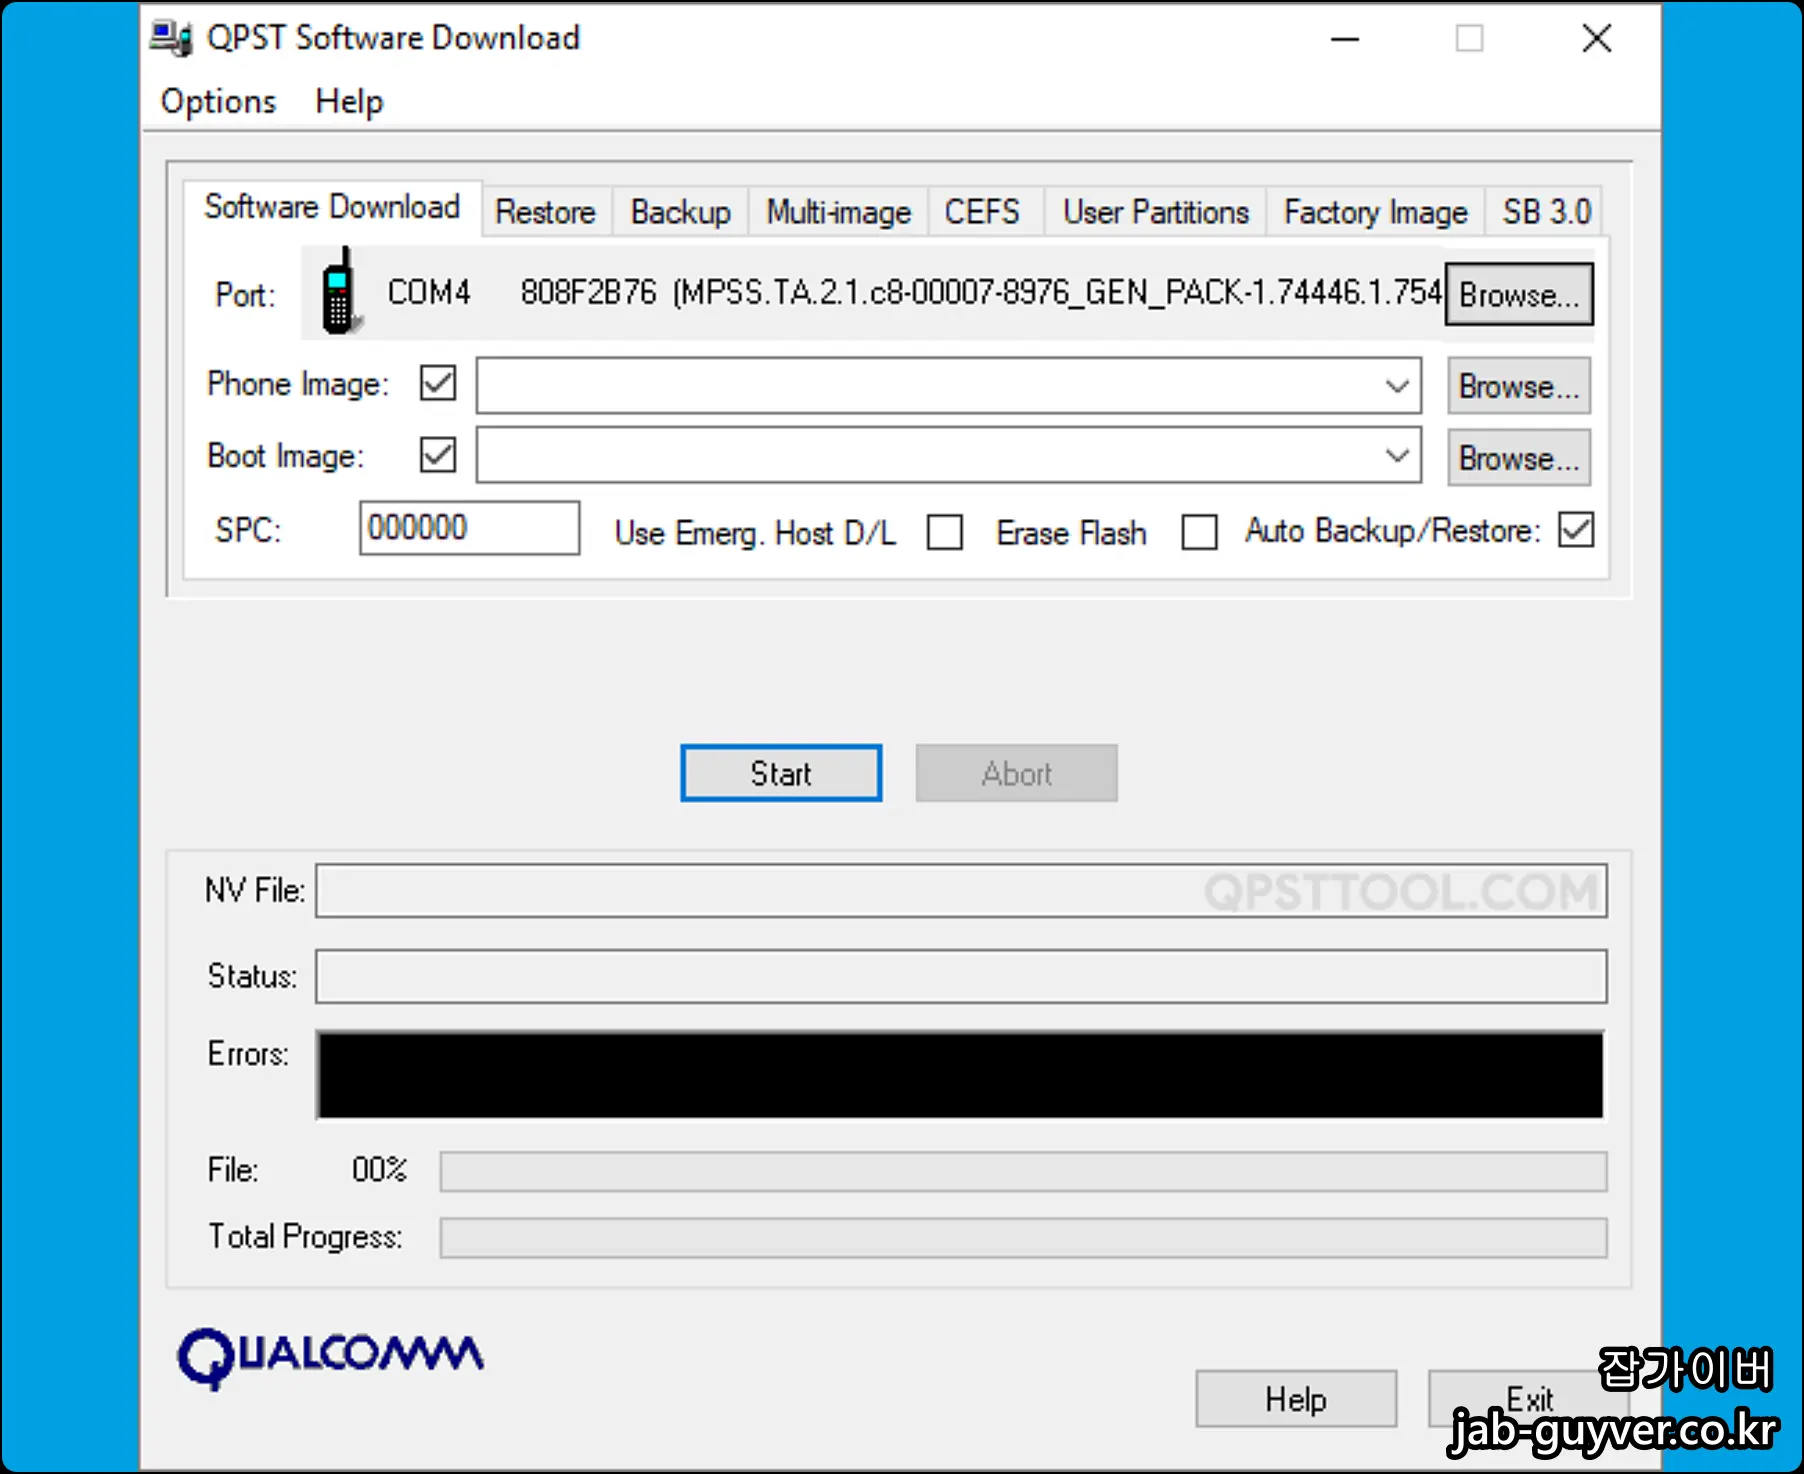Uncheck the Phone Image checkbox
The height and width of the screenshot is (1474, 1804).
(436, 384)
